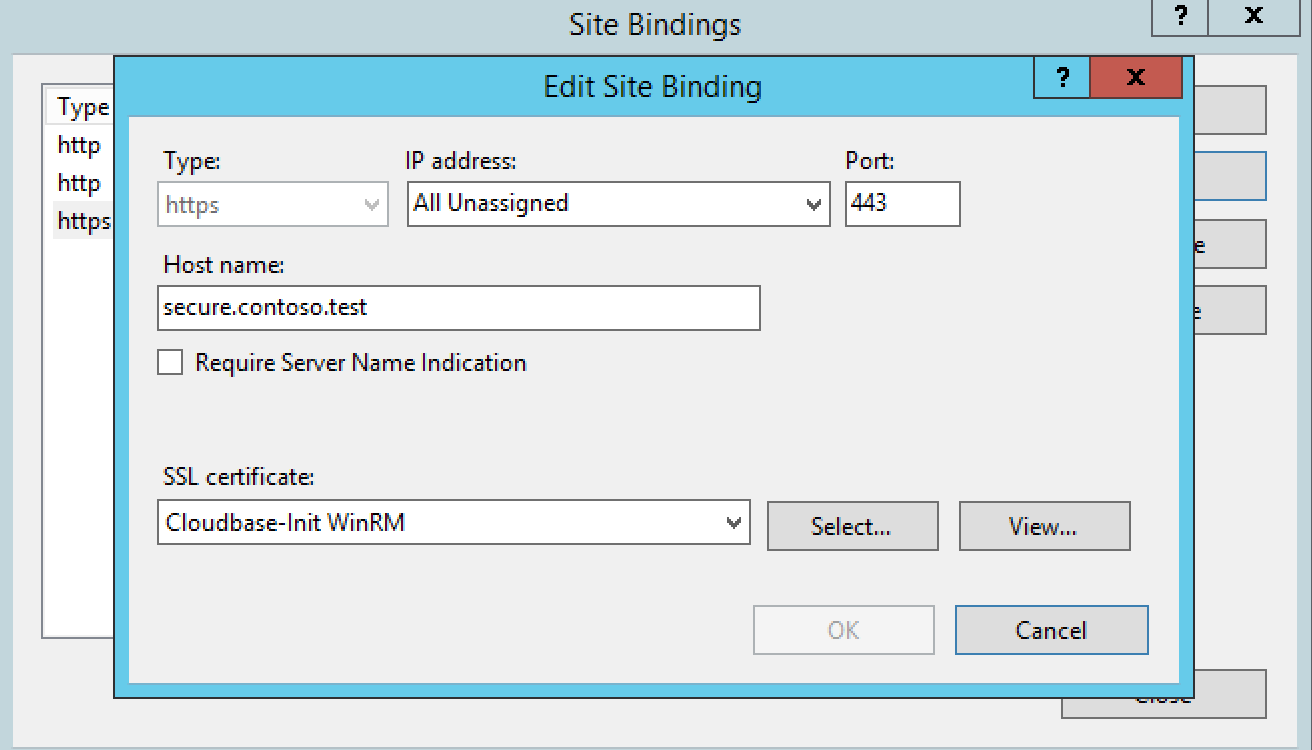Select the https binding in the list
The height and width of the screenshot is (750, 1312).
click(x=82, y=221)
